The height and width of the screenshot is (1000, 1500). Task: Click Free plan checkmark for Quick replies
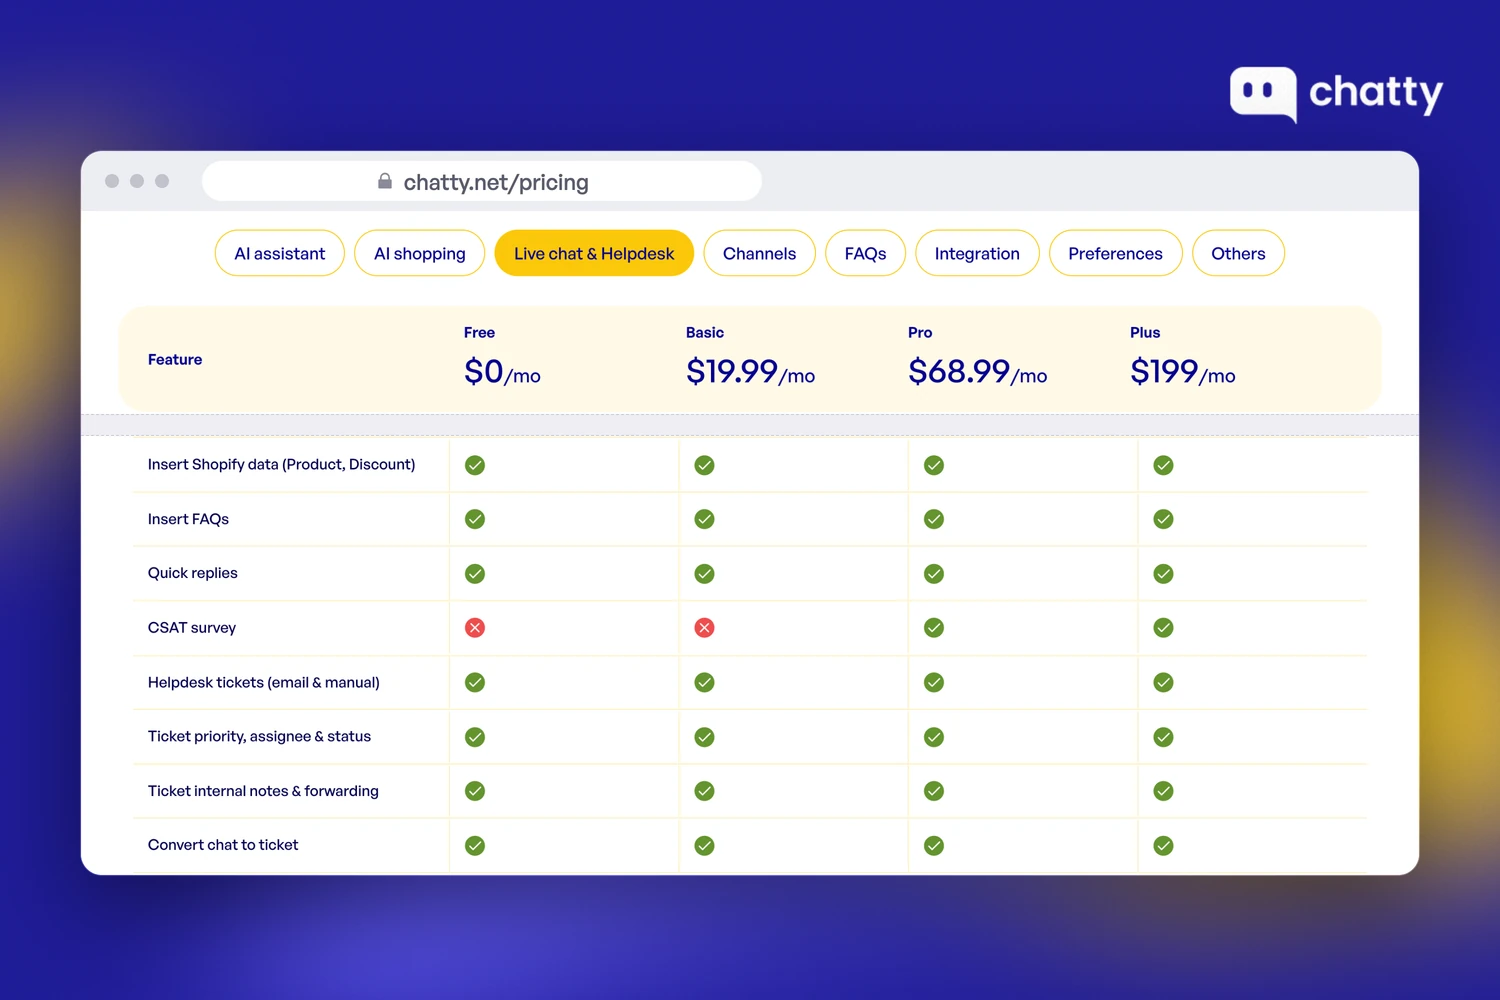(x=475, y=574)
